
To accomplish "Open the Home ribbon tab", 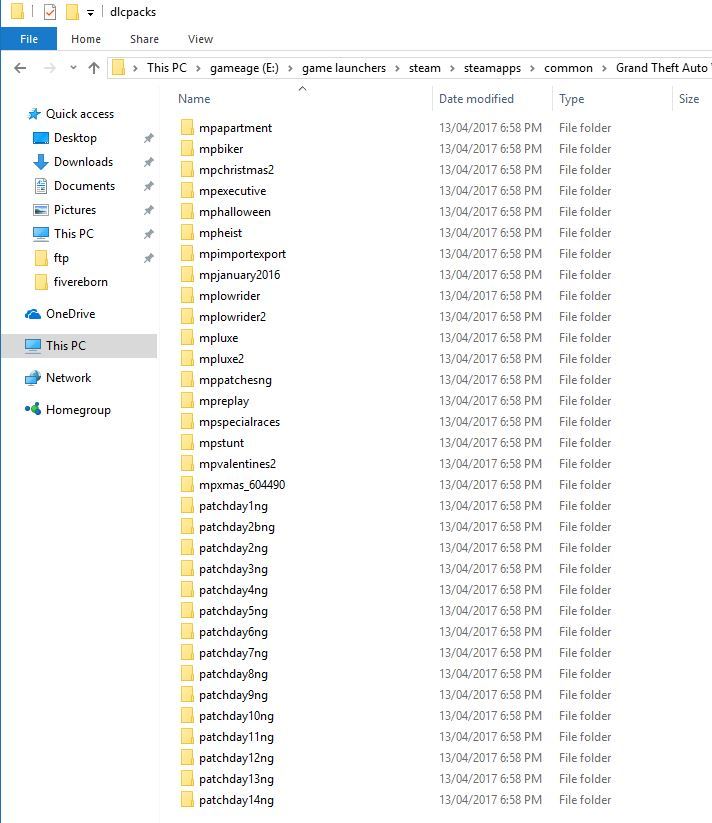I will coord(86,39).
